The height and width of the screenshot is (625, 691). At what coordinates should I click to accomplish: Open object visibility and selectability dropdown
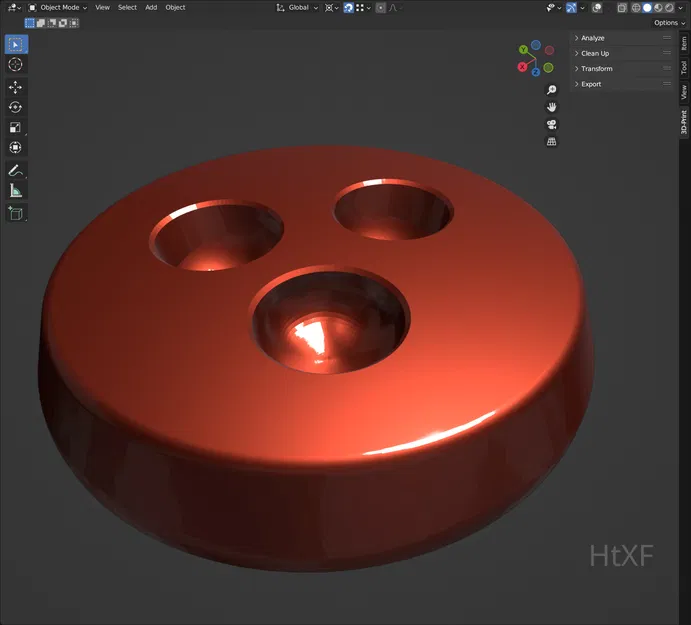(554, 7)
